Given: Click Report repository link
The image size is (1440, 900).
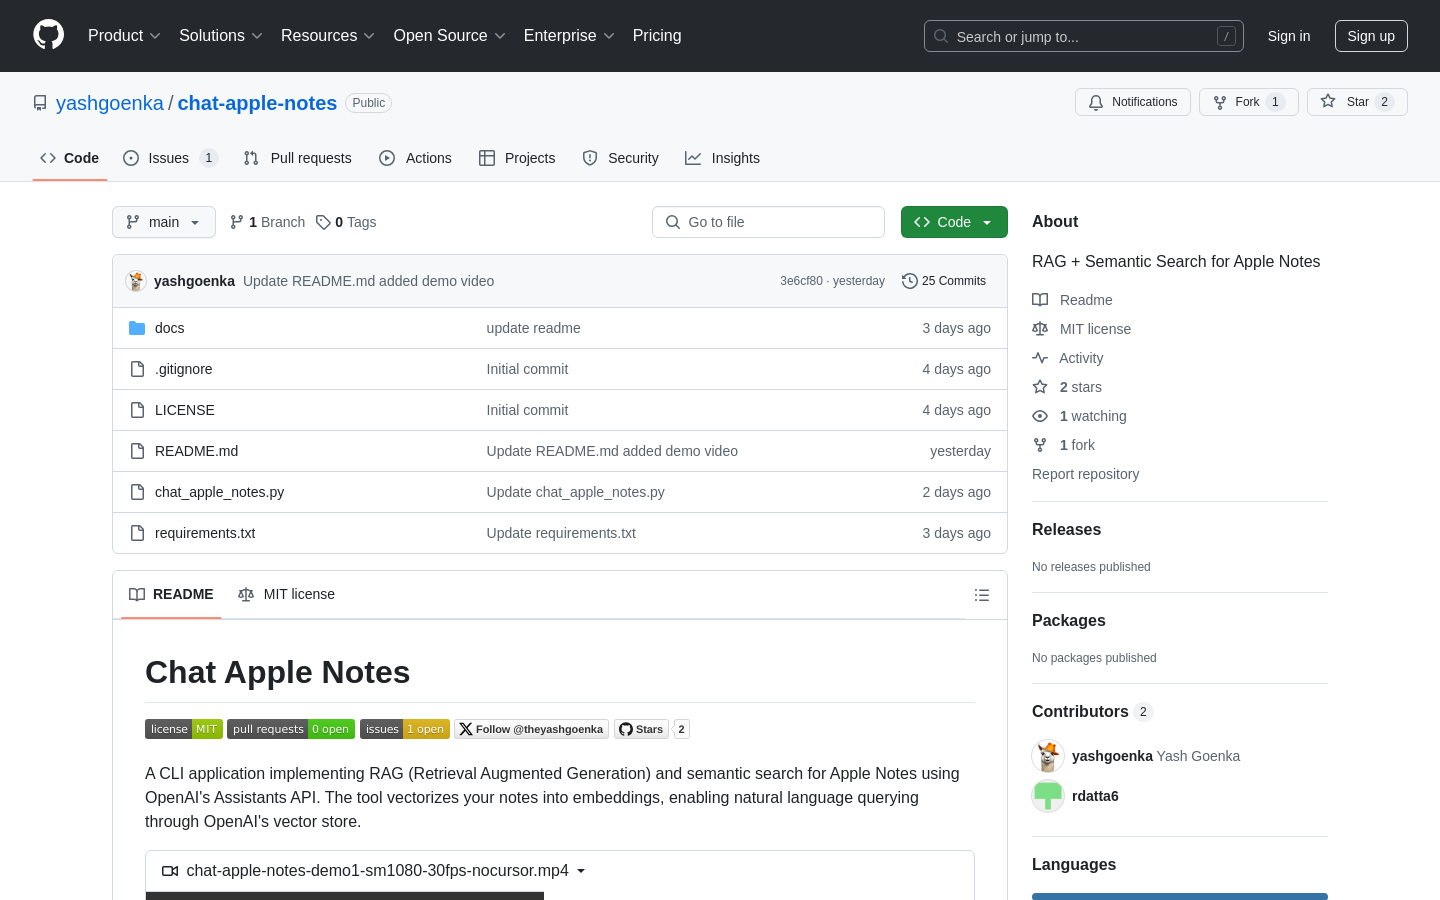Looking at the screenshot, I should 1085,474.
